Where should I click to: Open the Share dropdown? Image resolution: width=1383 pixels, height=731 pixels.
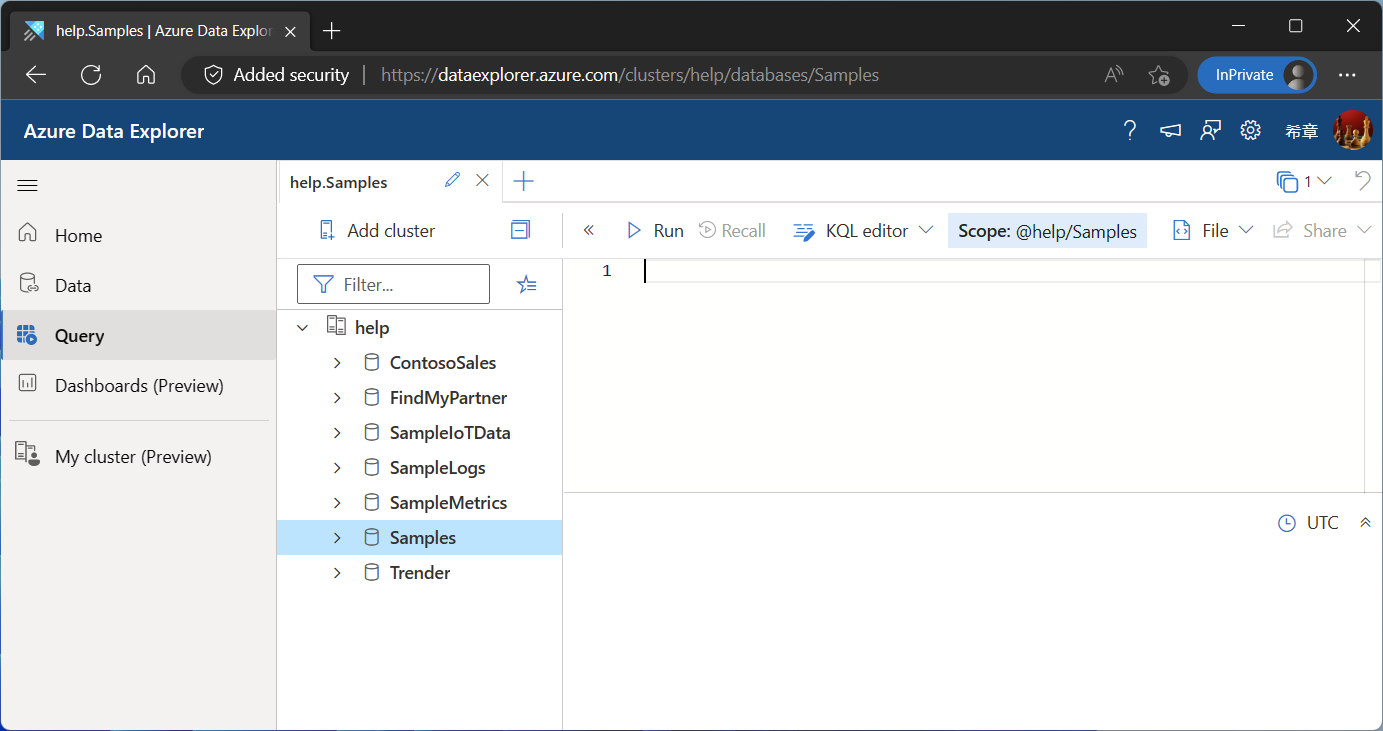coord(1323,230)
